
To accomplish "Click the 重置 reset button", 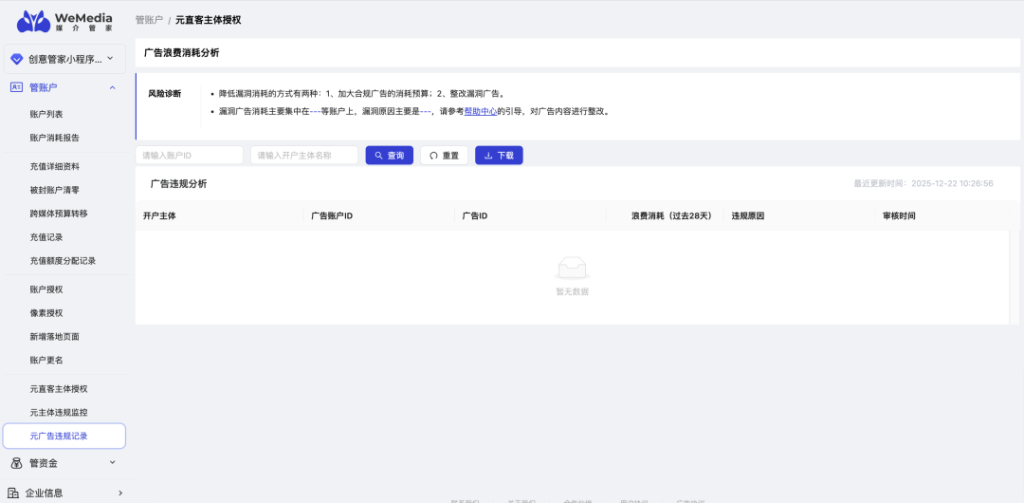I will 443,155.
